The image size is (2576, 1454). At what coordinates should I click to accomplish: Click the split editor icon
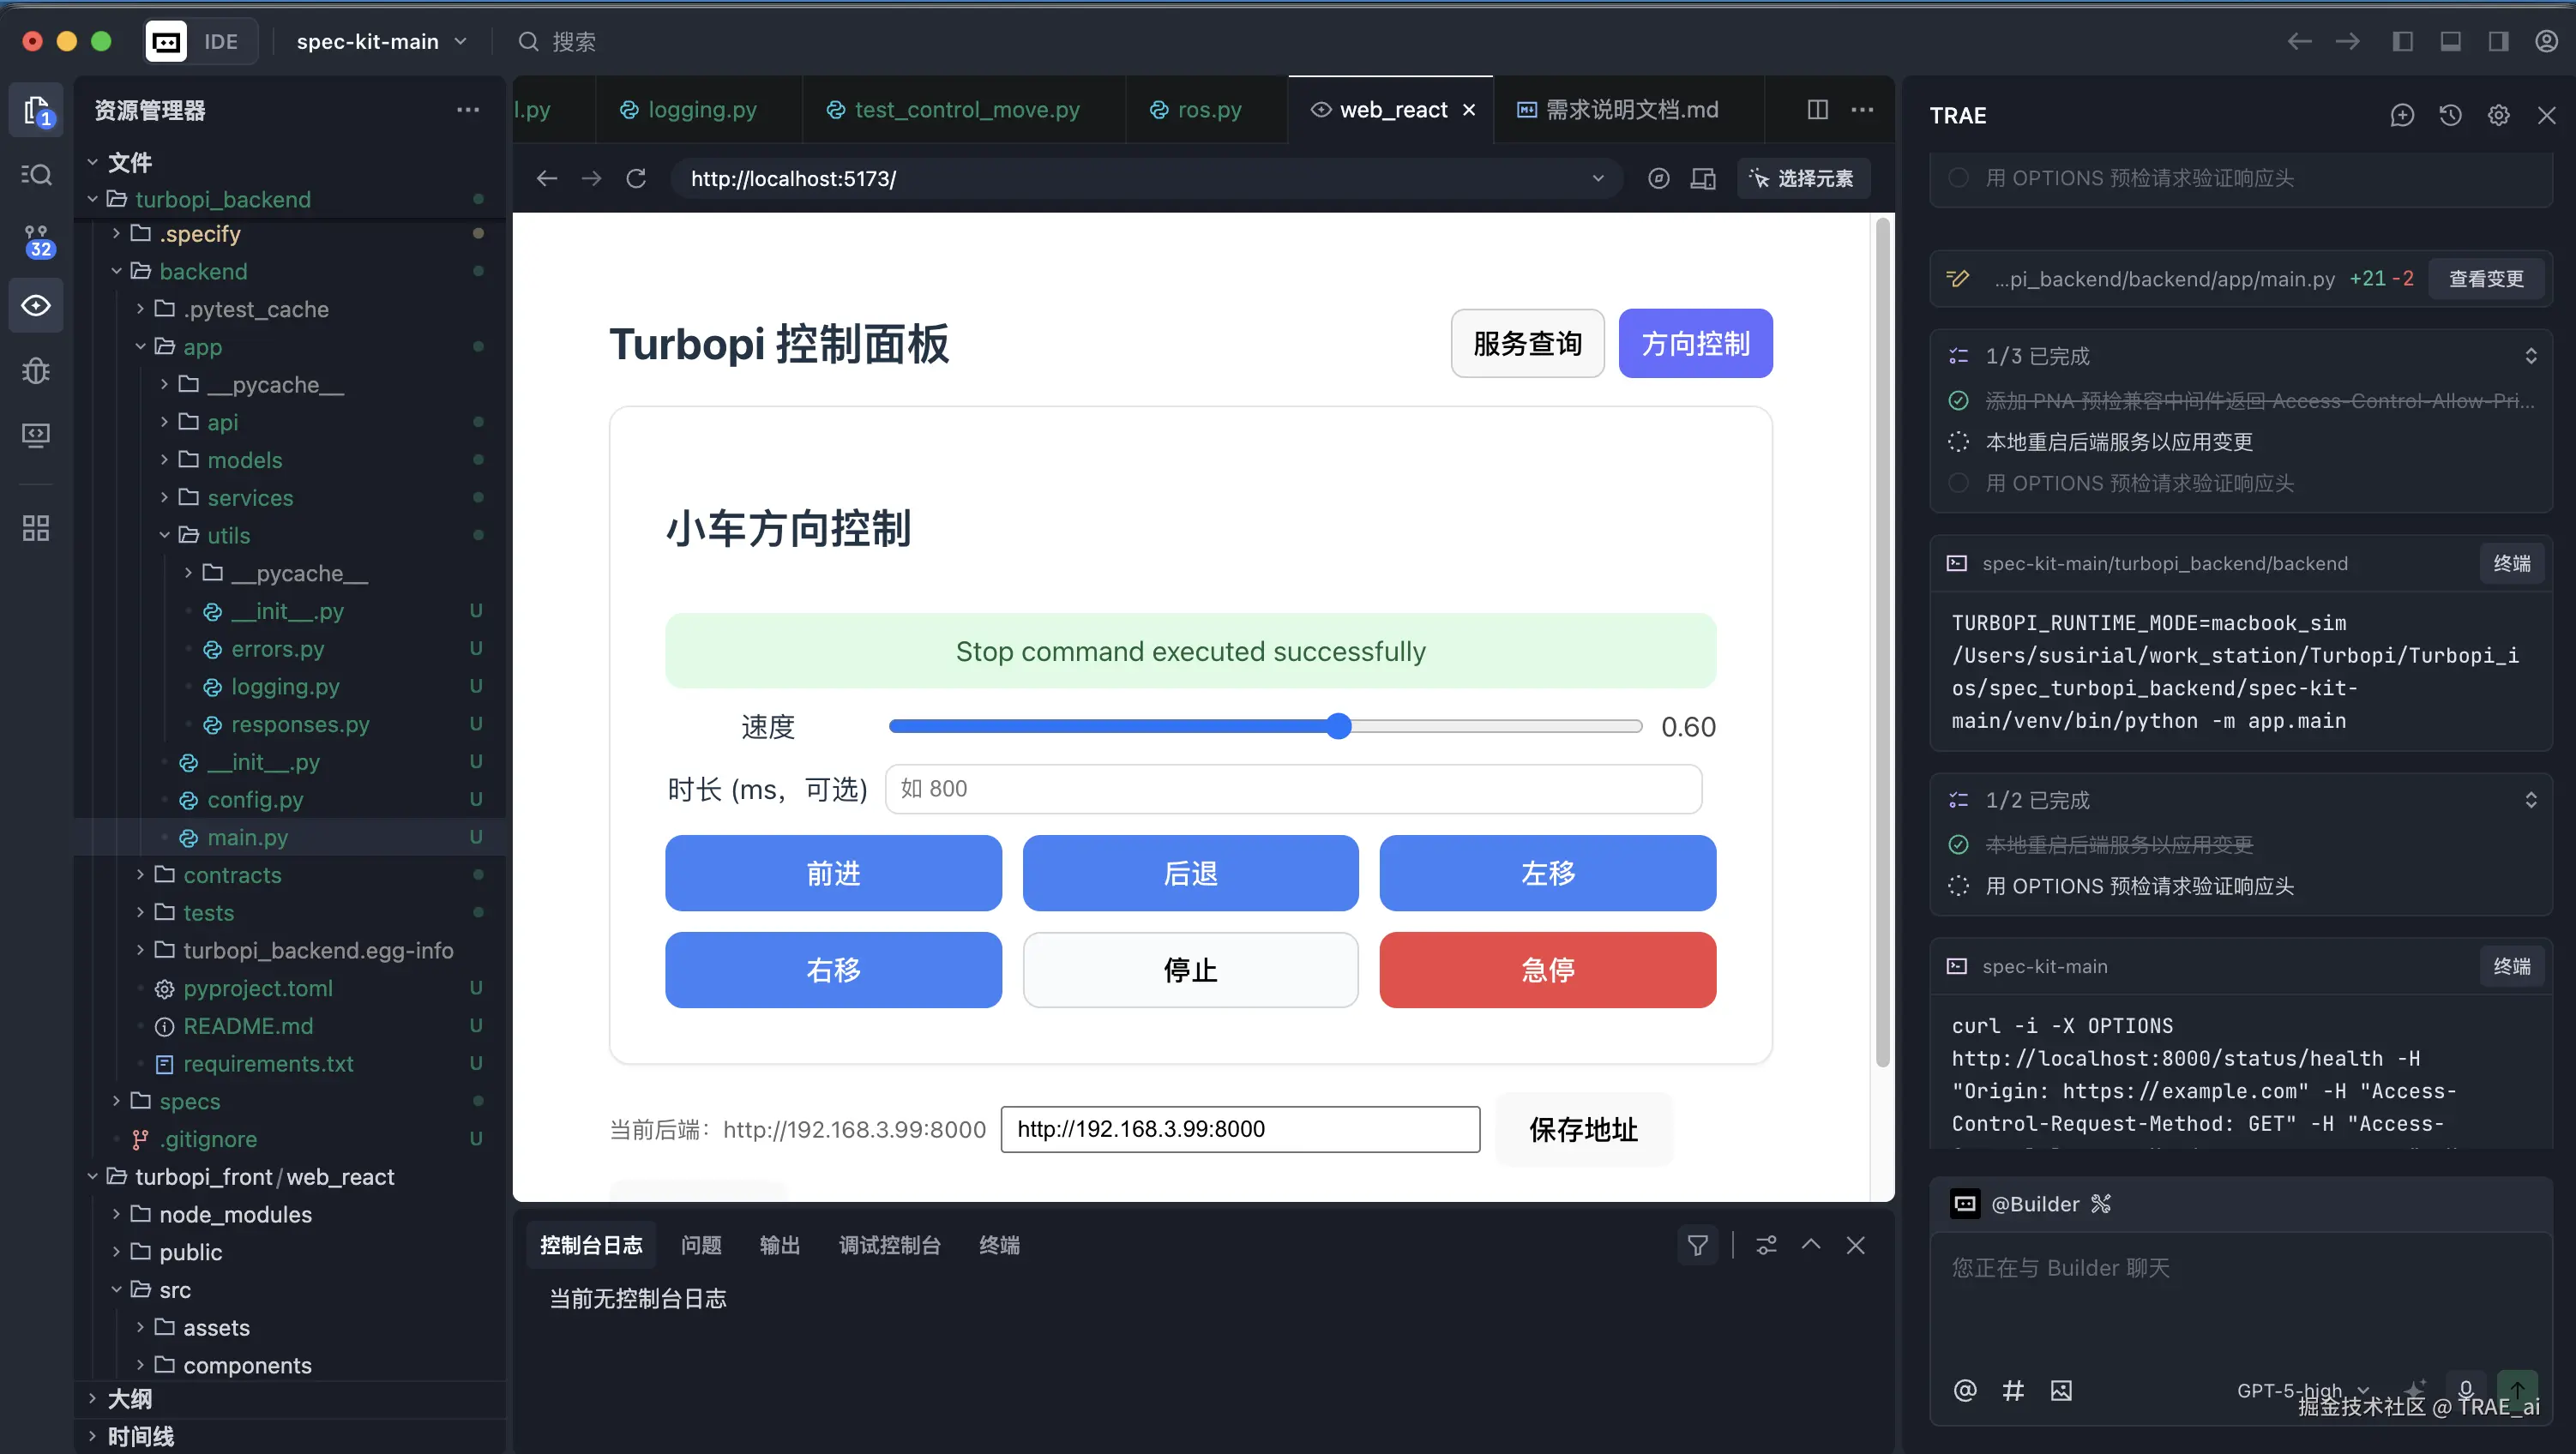(1817, 109)
